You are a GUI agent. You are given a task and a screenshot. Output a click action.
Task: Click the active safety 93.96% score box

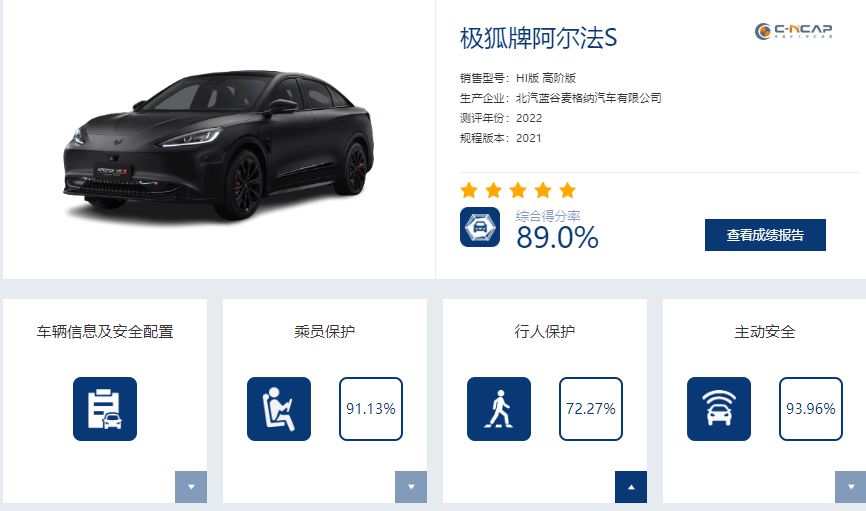click(811, 409)
